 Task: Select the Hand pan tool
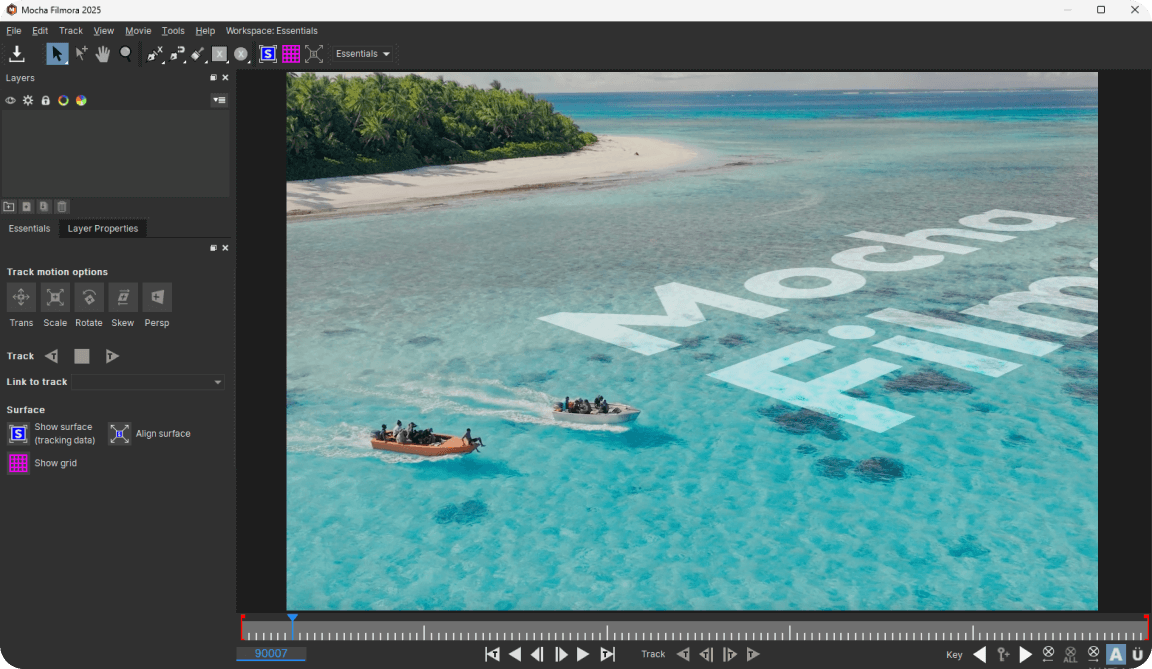103,54
